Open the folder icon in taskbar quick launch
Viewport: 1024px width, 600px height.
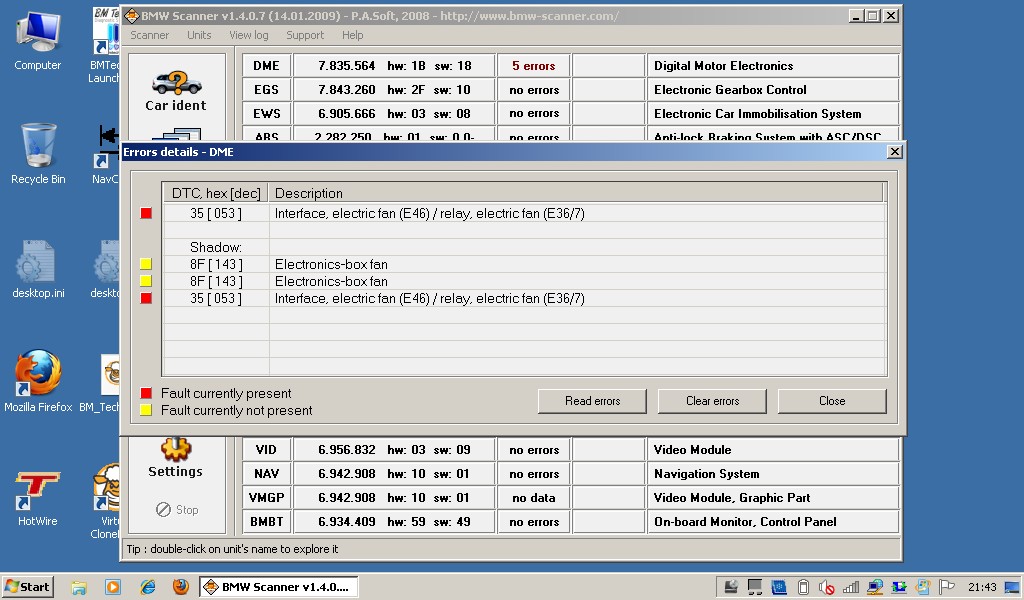tap(79, 587)
